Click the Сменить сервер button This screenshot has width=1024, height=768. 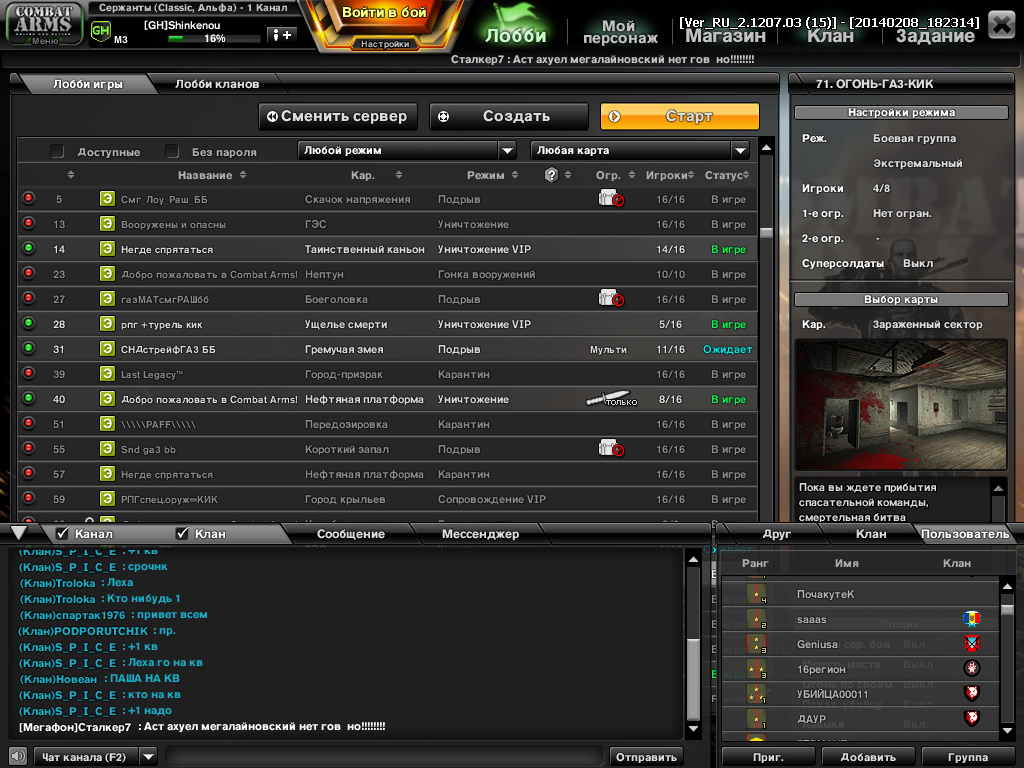338,116
